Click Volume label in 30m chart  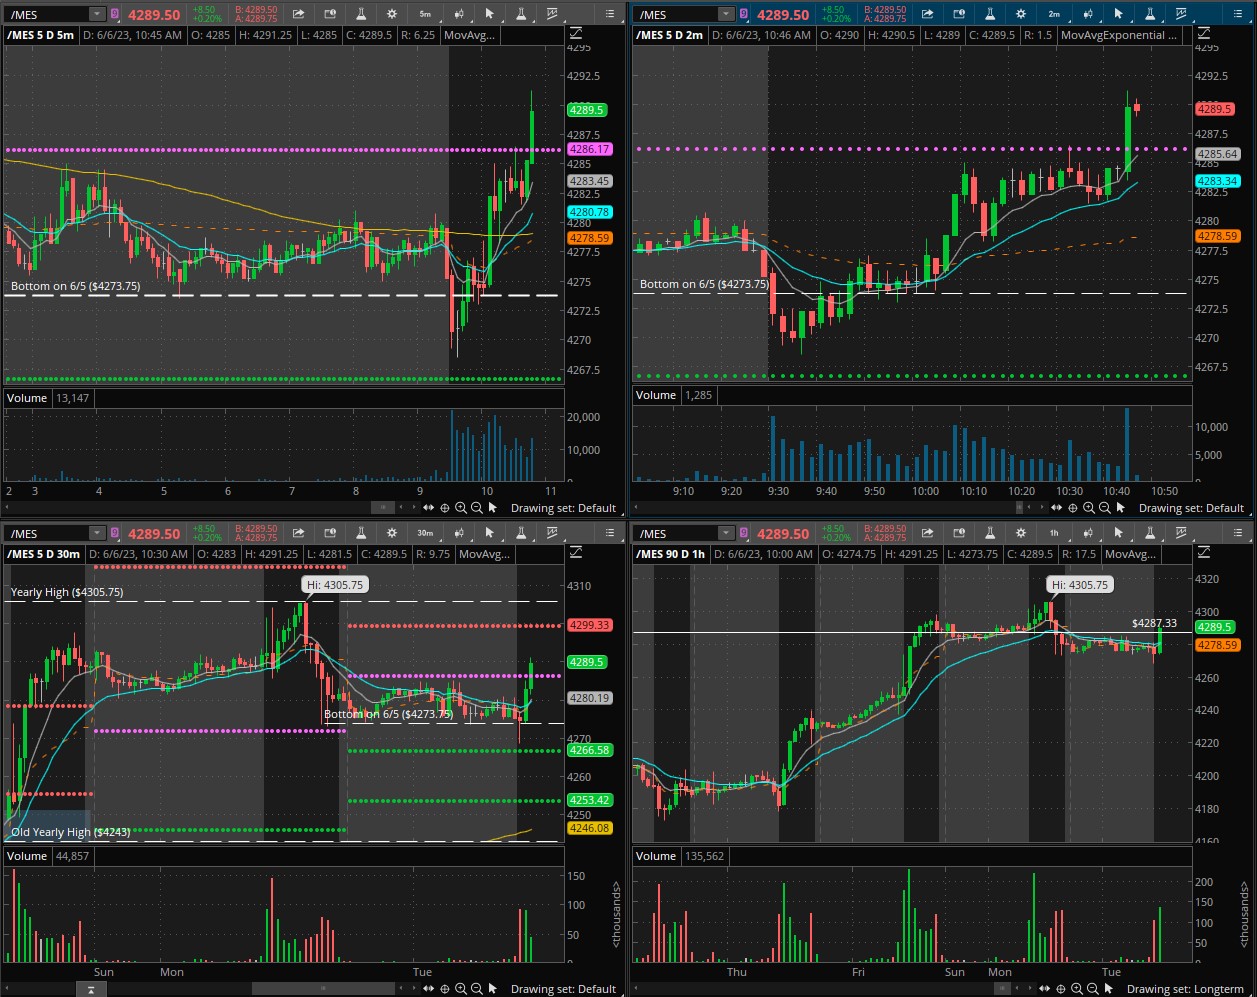pyautogui.click(x=27, y=856)
